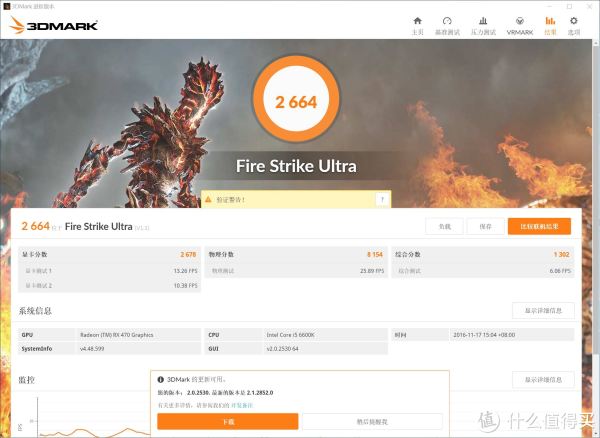
Task: Click the orange Download button in update notice
Action: [228, 422]
